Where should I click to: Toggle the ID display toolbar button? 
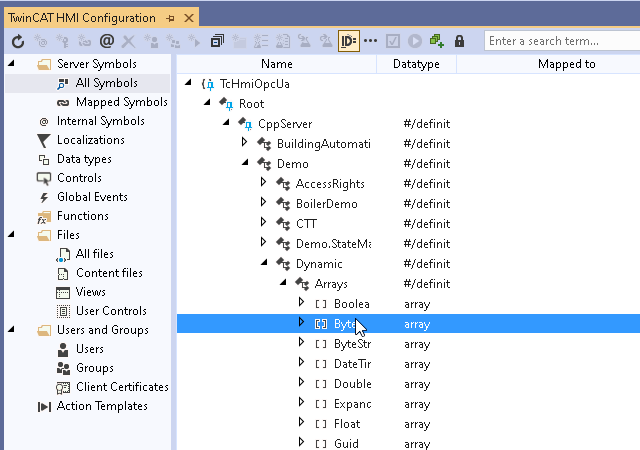point(349,41)
